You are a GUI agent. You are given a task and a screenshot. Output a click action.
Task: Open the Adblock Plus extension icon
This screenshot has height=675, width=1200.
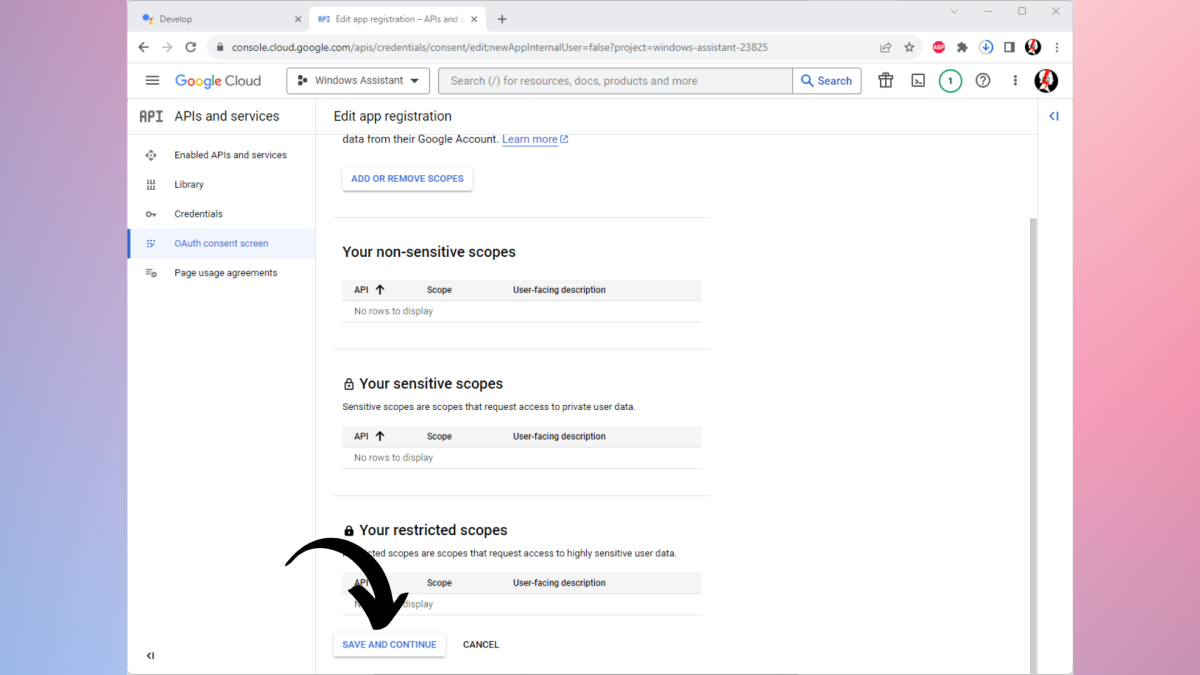point(939,47)
